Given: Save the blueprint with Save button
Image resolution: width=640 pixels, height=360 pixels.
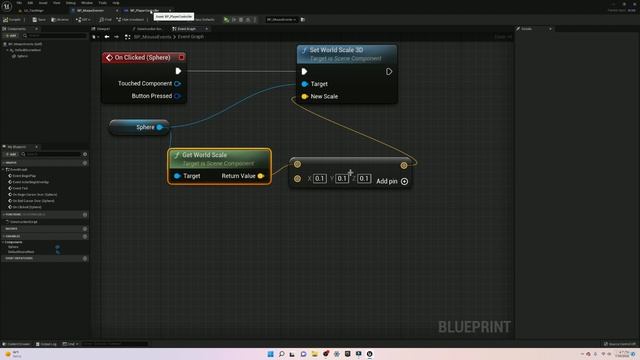Looking at the screenshot, I should [39, 20].
